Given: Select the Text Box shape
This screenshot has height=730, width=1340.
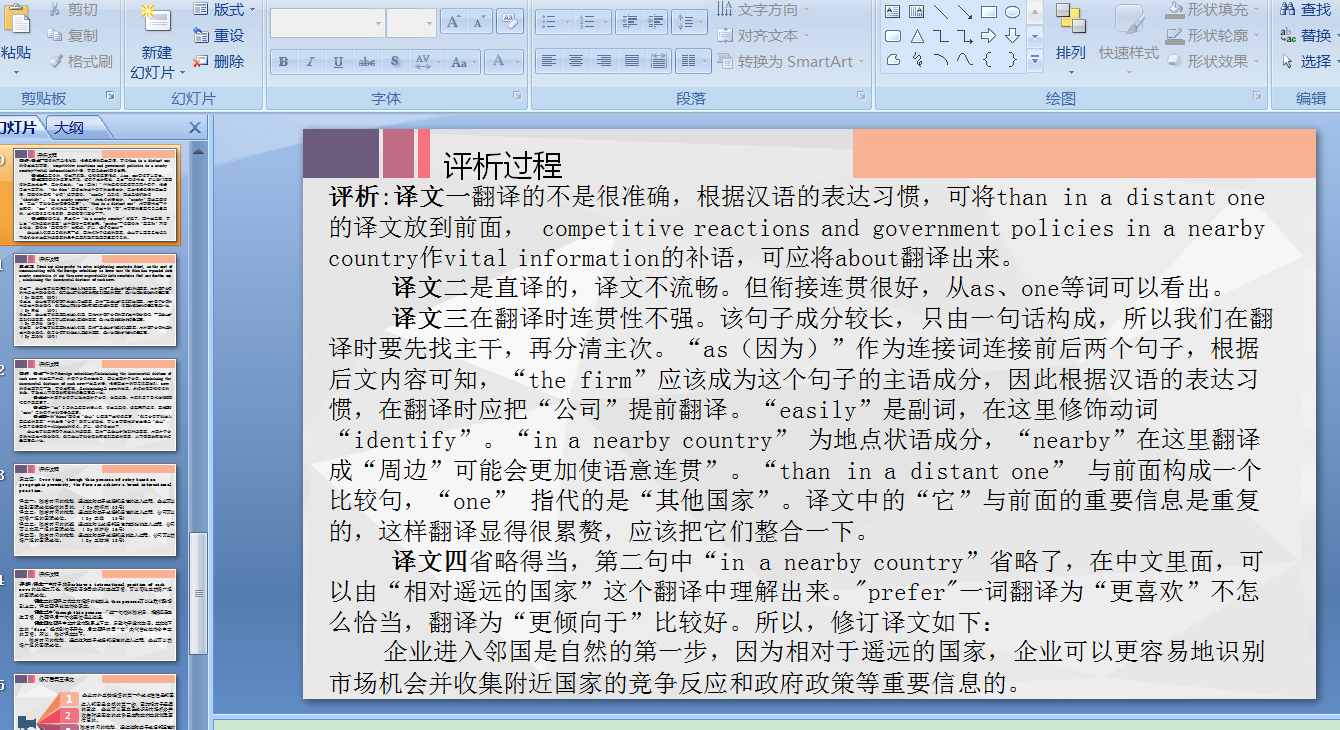Looking at the screenshot, I should click(893, 12).
